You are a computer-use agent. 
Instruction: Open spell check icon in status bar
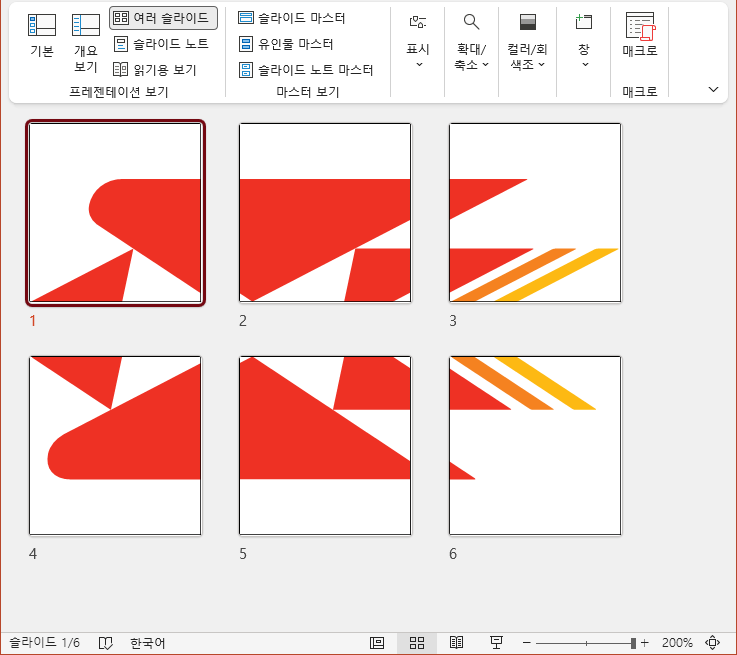pyautogui.click(x=106, y=643)
